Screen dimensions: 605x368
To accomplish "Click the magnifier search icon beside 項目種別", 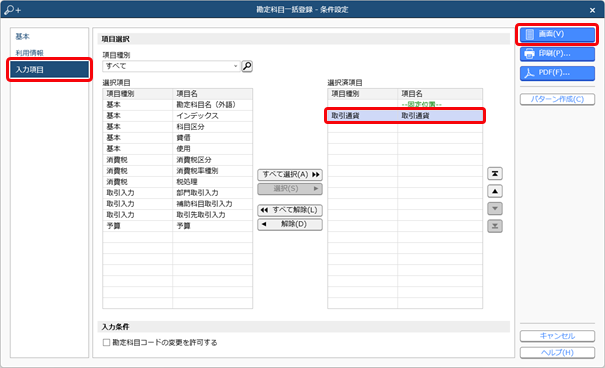I will coord(247,66).
